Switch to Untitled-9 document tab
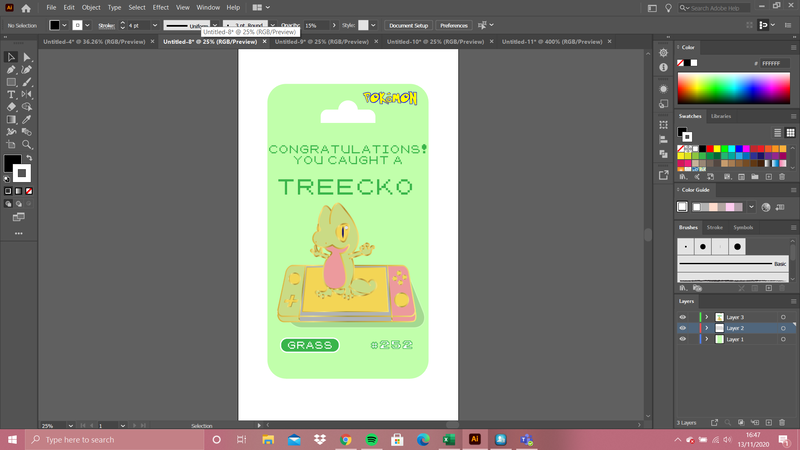The width and height of the screenshot is (800, 450). coord(322,42)
